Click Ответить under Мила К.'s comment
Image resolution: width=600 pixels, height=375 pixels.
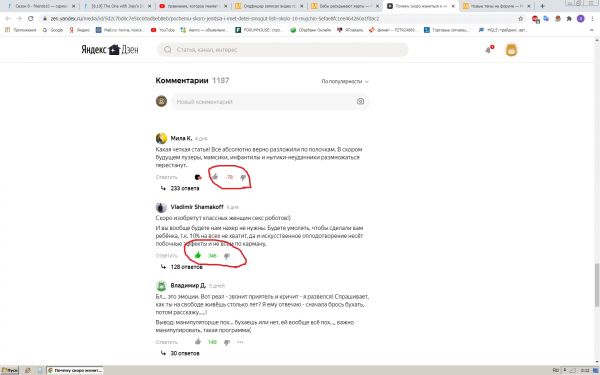(167, 177)
